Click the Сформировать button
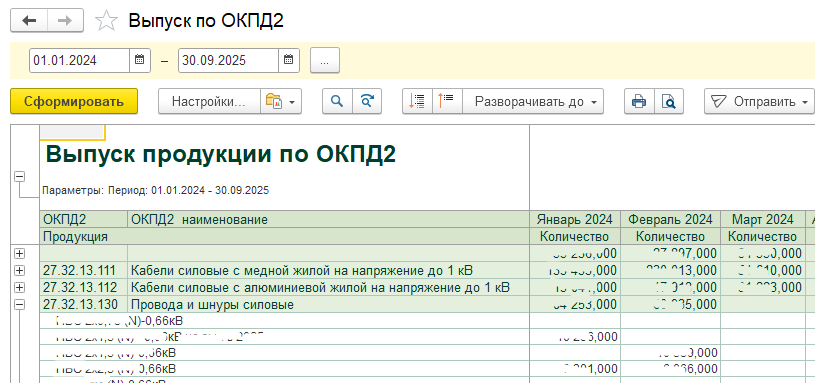Screen dimensions: 815x383 point(74,101)
